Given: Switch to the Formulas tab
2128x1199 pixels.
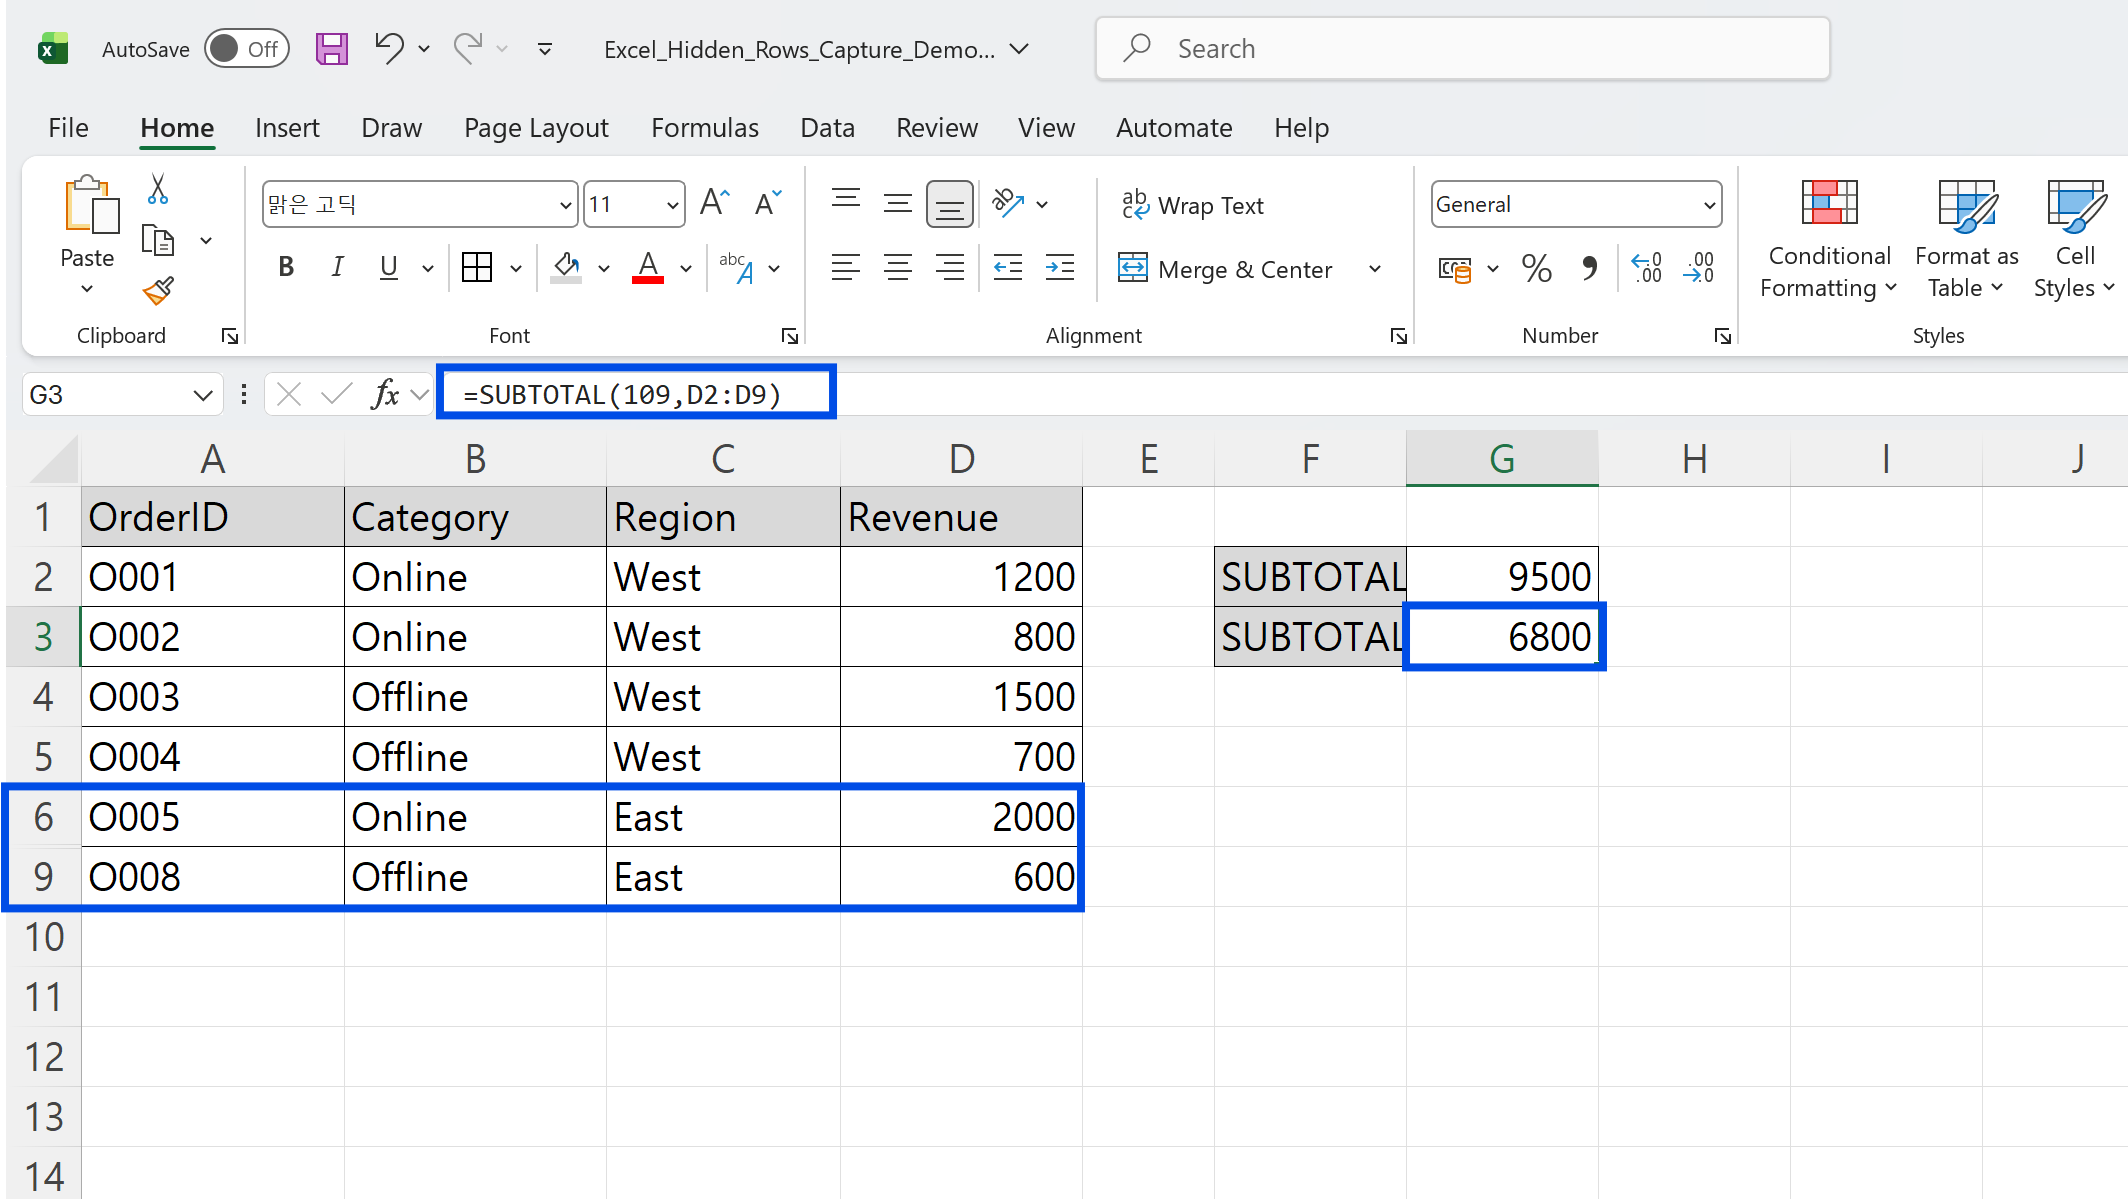Looking at the screenshot, I should [704, 128].
